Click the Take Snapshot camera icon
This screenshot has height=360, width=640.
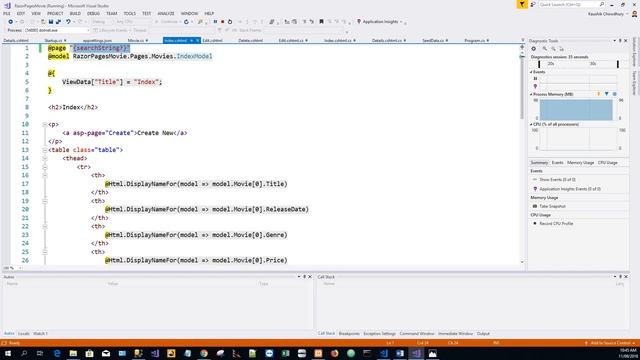point(535,207)
